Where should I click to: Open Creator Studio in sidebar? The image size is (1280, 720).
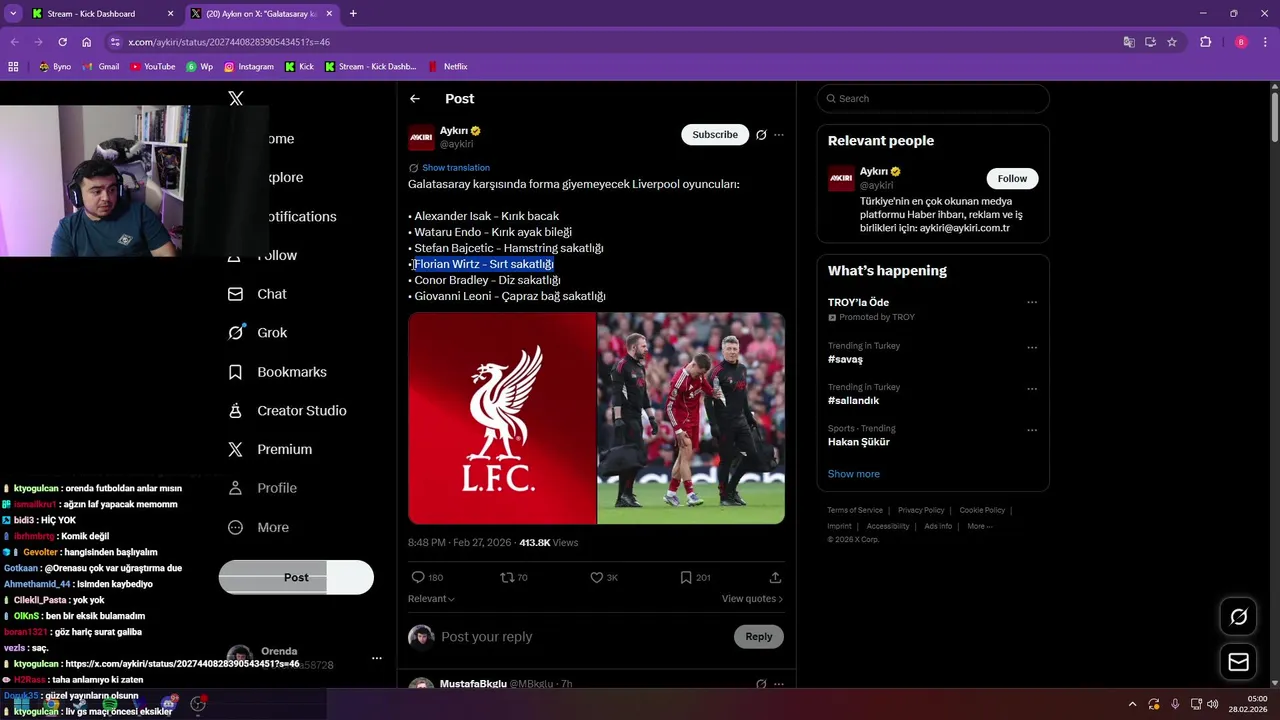[x=287, y=411]
